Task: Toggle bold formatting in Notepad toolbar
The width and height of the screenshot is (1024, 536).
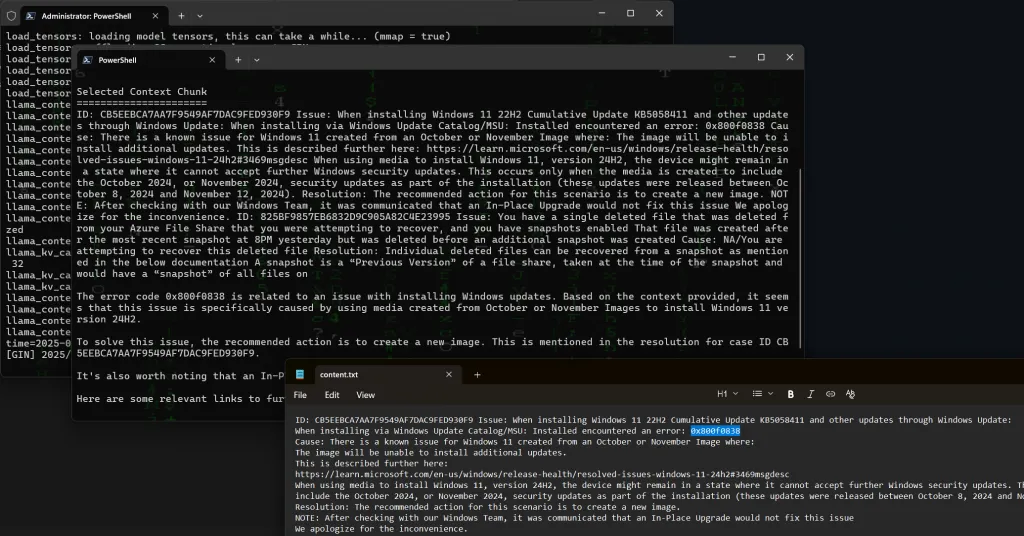Action: 791,395
